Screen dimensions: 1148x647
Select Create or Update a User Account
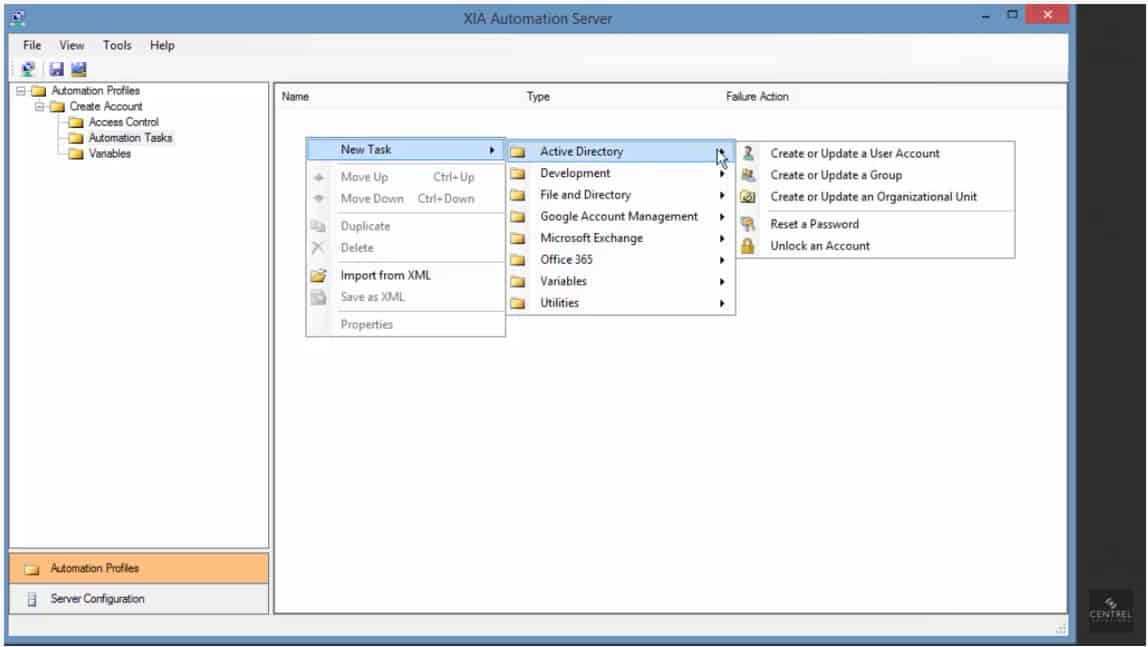(875, 153)
